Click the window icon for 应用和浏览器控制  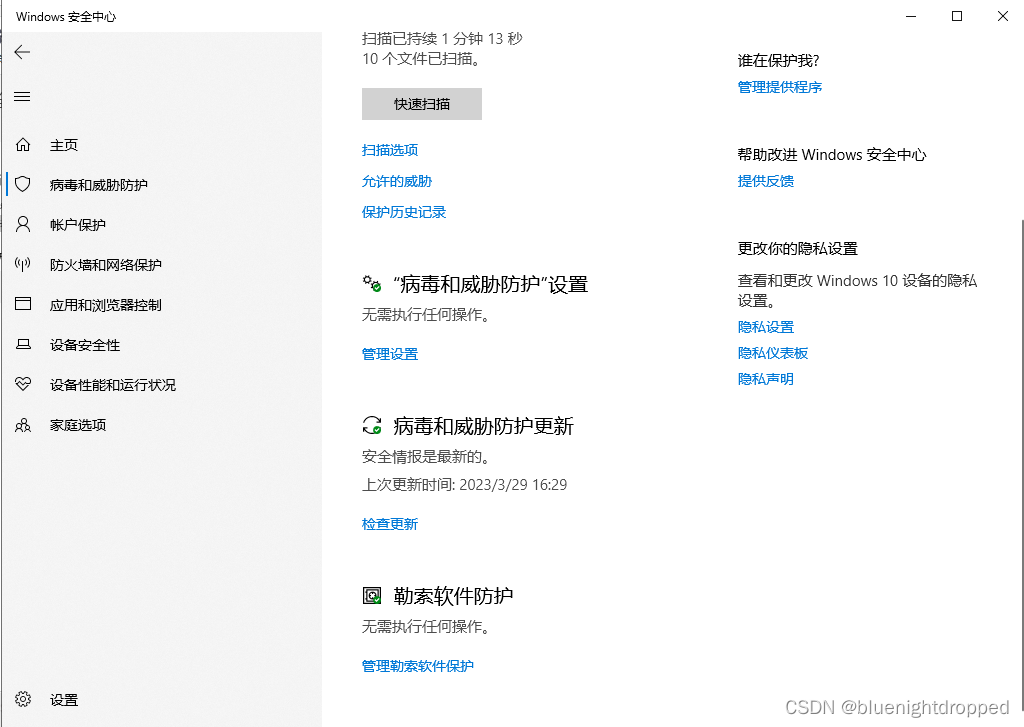[x=23, y=304]
